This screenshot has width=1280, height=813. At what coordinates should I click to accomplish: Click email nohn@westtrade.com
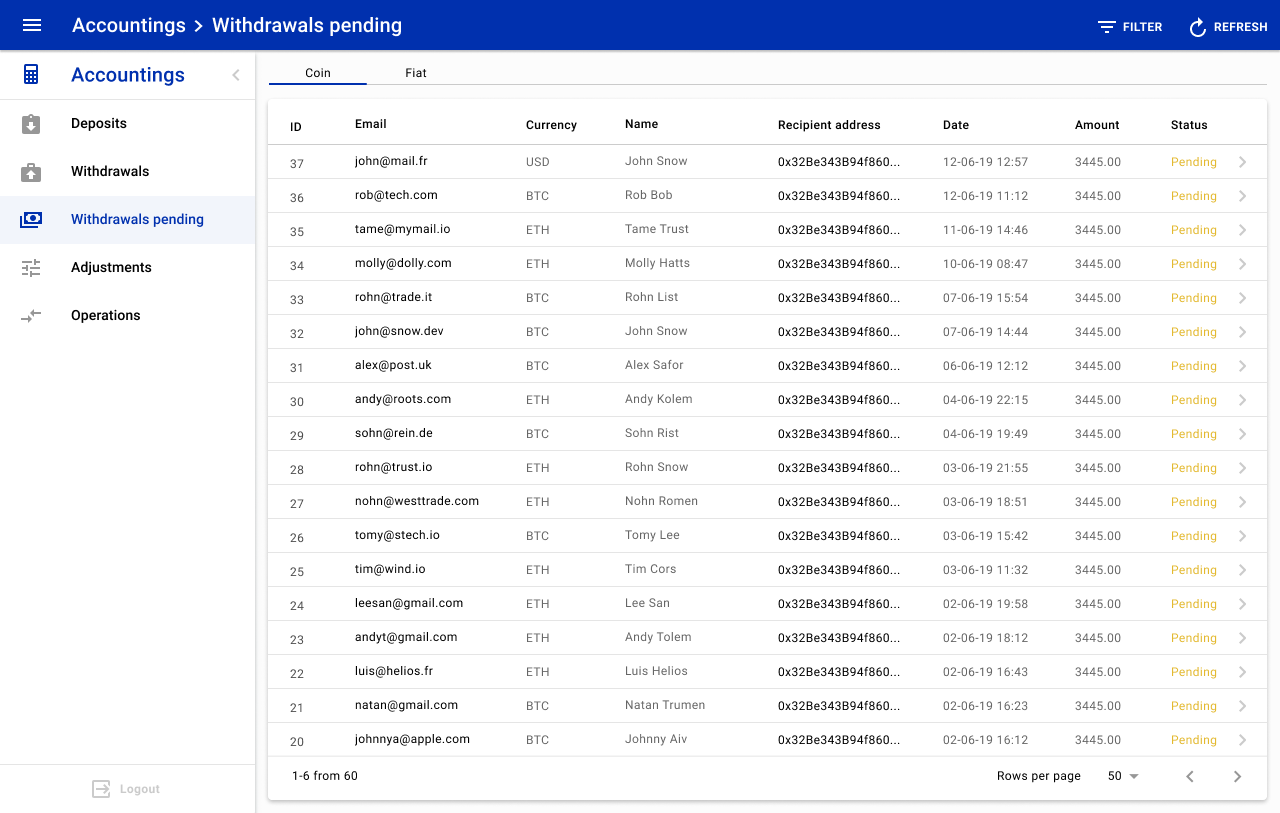pyautogui.click(x=417, y=501)
